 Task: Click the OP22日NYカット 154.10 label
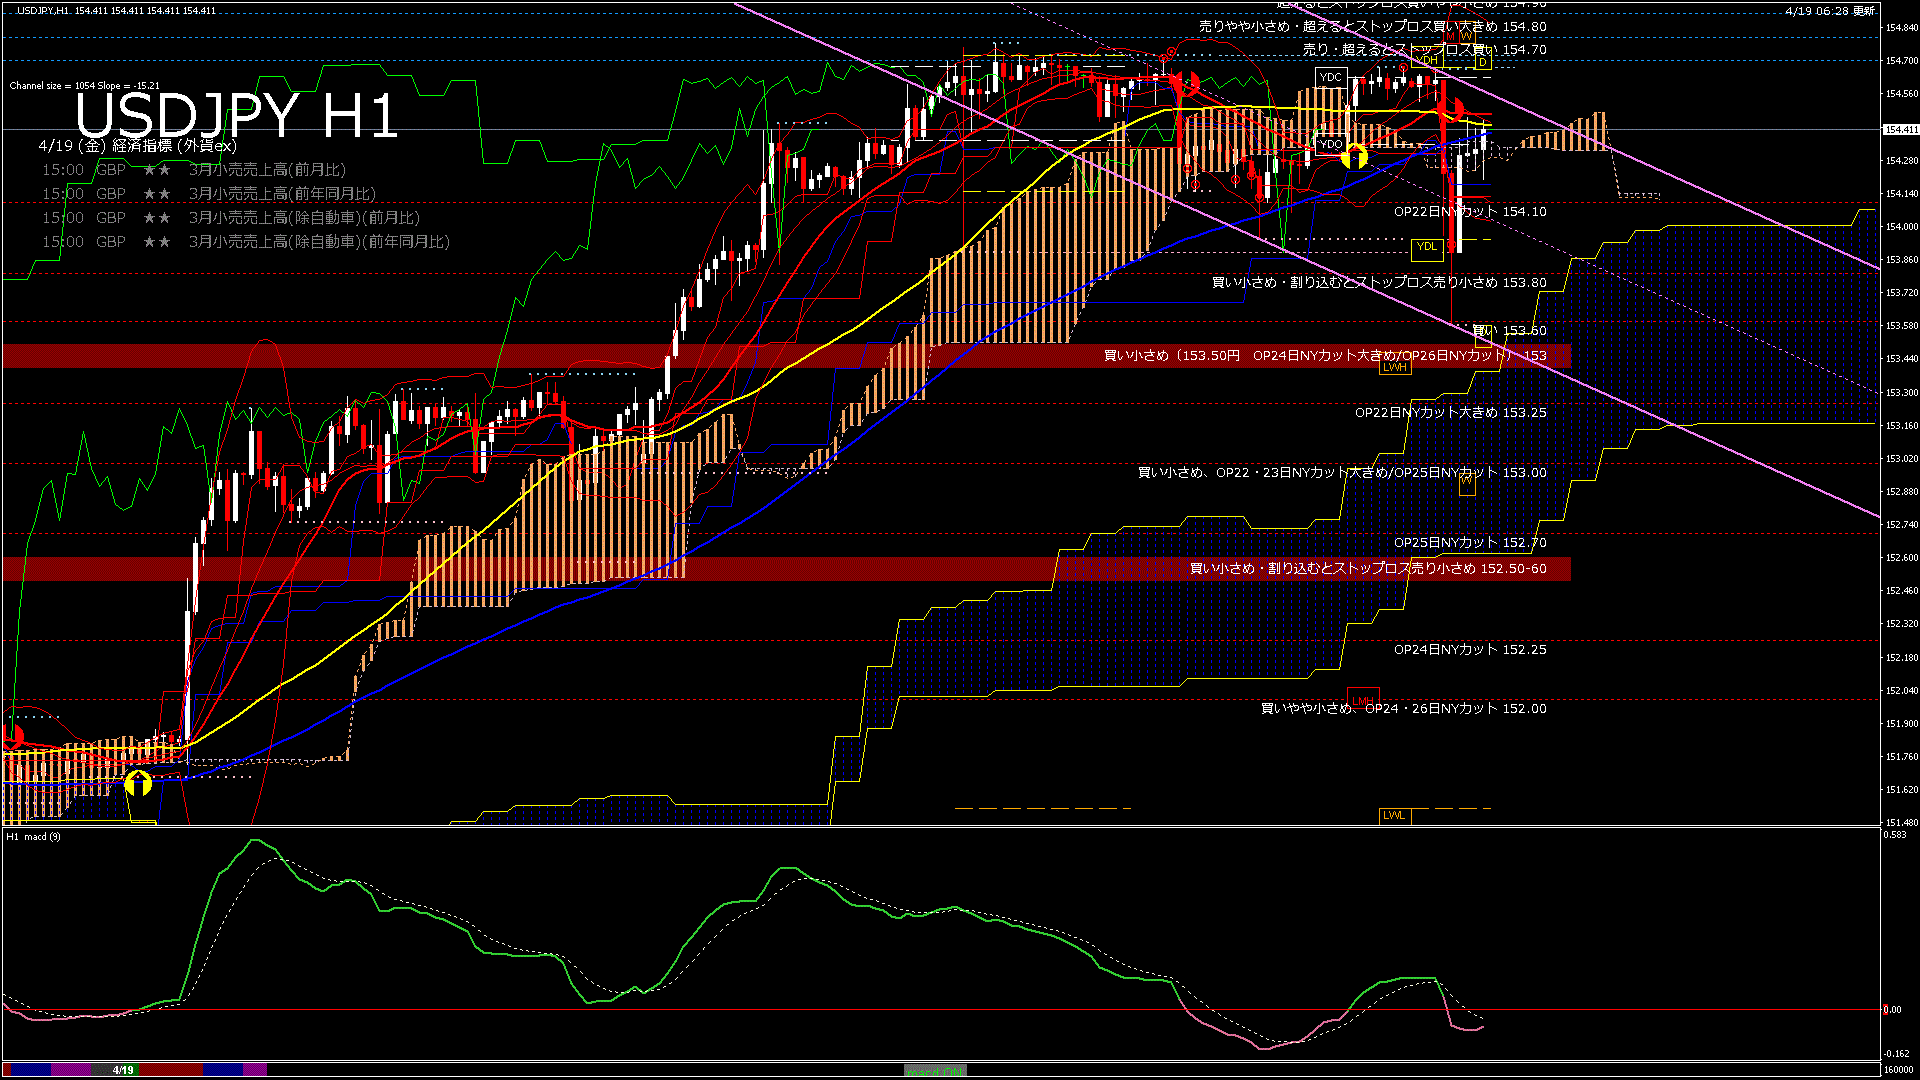(x=1470, y=212)
